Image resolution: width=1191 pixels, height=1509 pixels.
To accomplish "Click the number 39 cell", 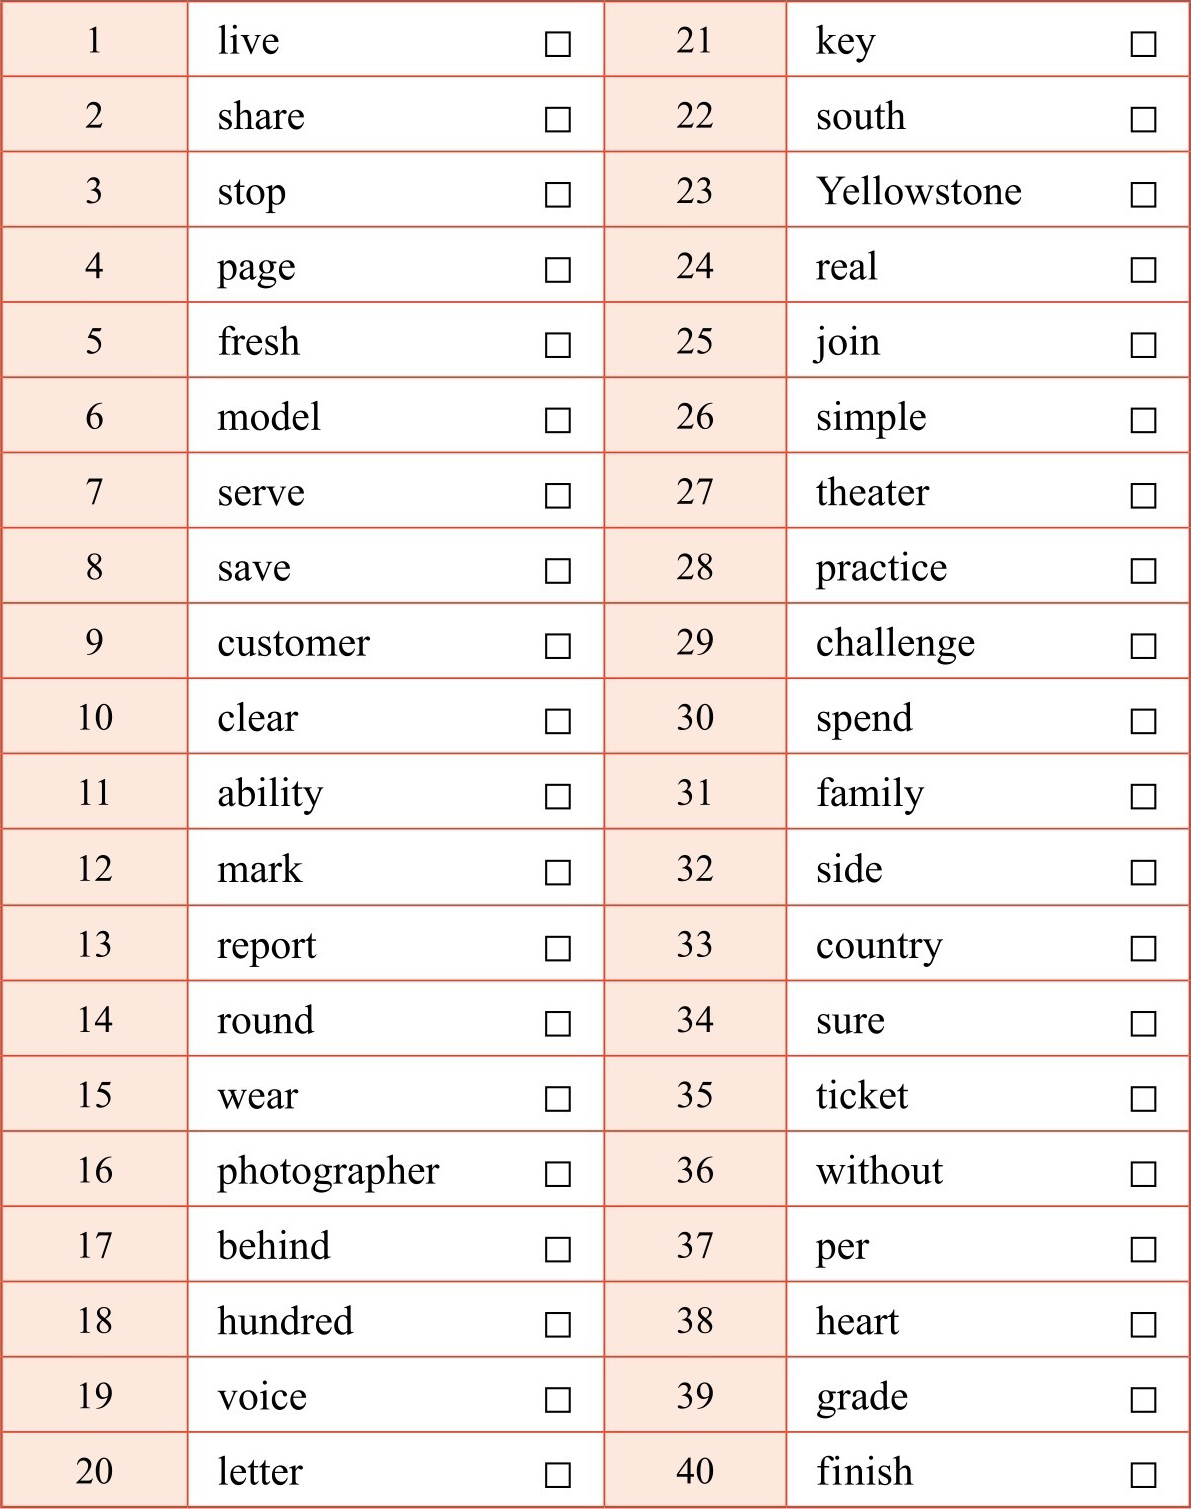I will click(x=695, y=1396).
